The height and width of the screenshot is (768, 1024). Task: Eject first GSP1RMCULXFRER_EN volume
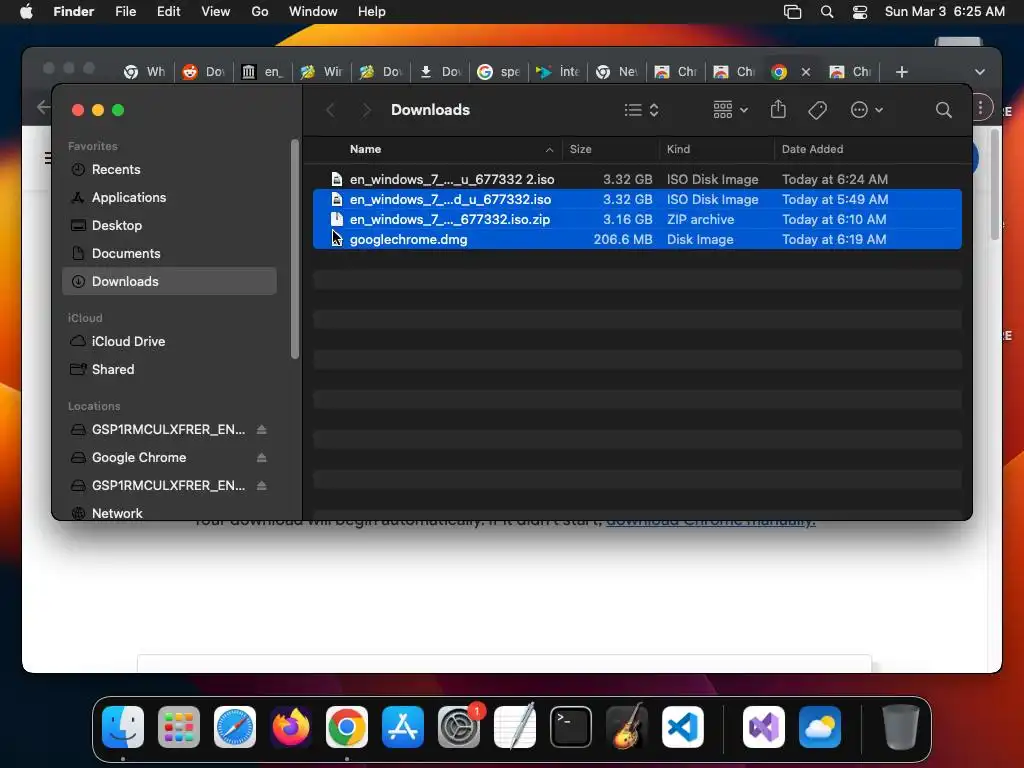[x=261, y=429]
